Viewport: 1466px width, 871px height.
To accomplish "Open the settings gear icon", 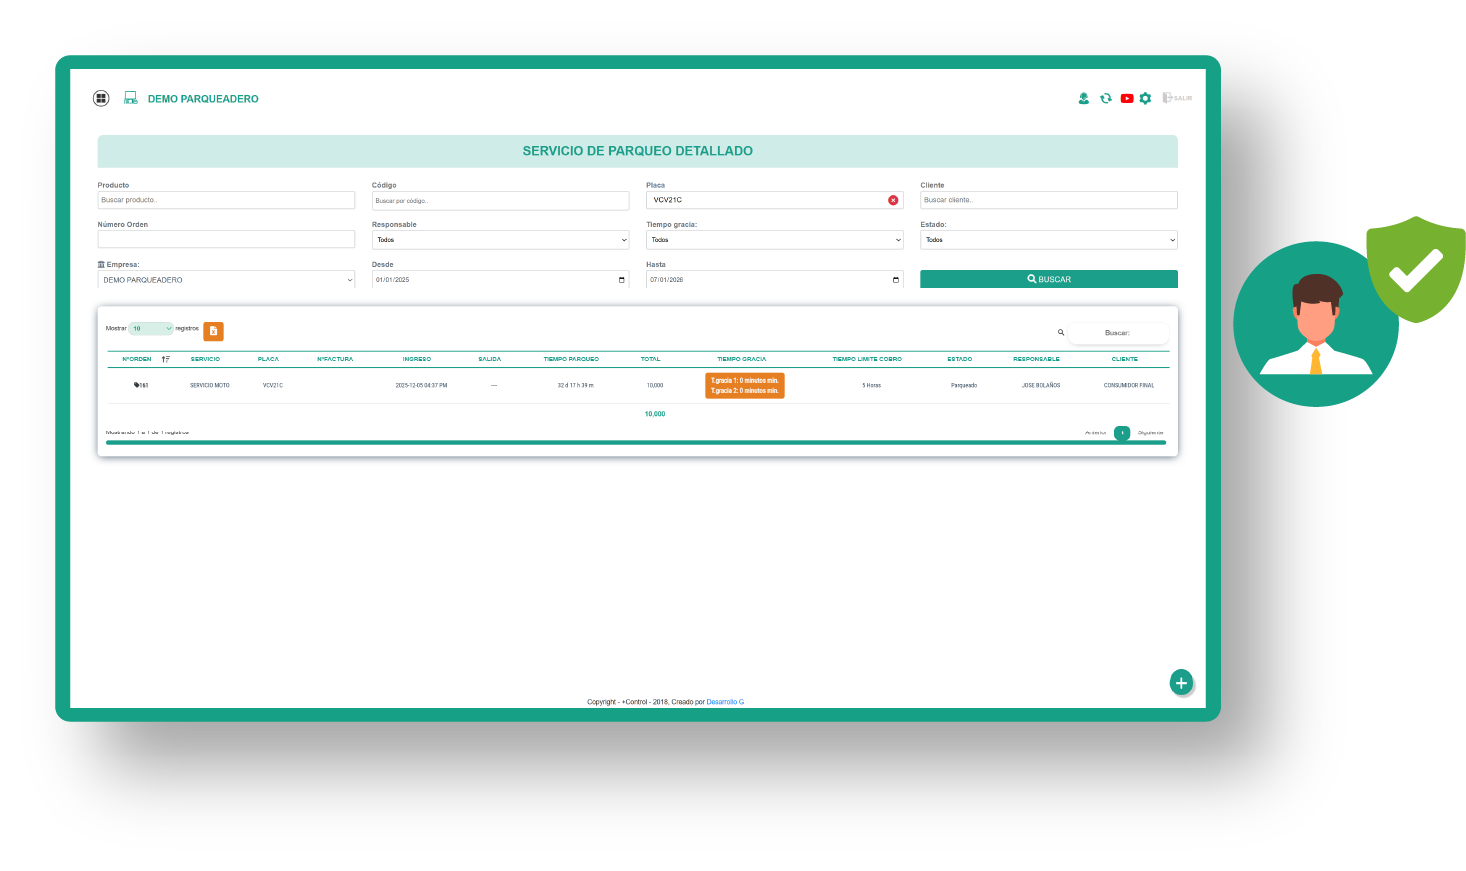I will click(1146, 98).
